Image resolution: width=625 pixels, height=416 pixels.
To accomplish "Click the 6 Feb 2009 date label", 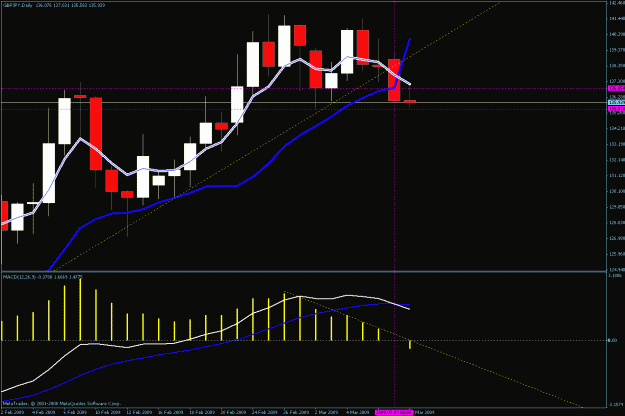I will [75, 412].
